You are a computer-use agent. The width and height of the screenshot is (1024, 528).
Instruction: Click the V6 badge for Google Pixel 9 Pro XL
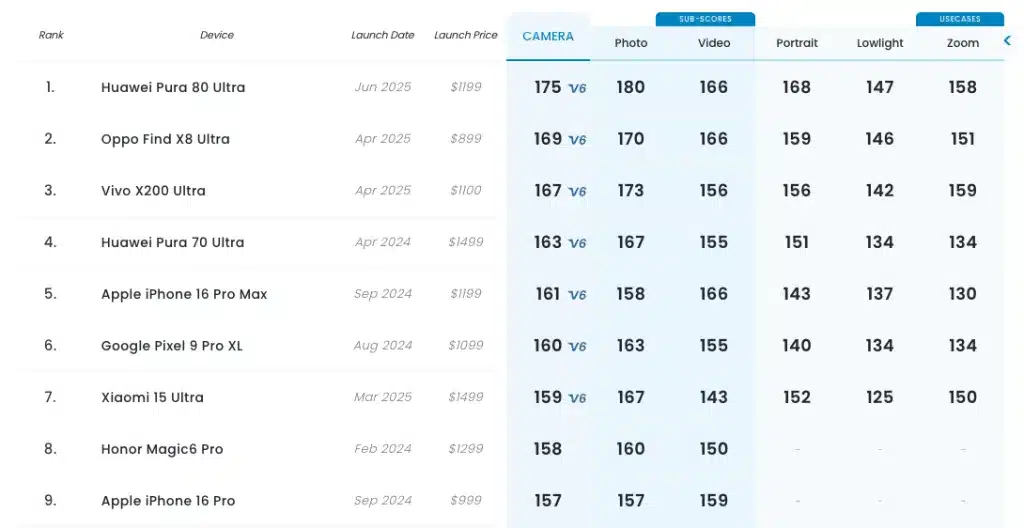(577, 346)
